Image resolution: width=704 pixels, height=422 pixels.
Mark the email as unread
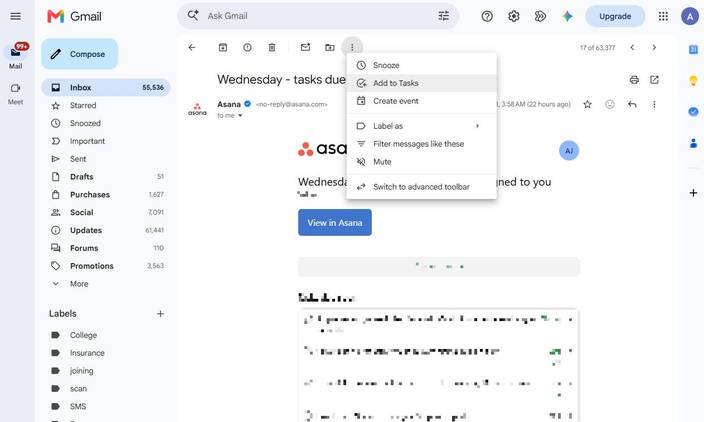(305, 47)
